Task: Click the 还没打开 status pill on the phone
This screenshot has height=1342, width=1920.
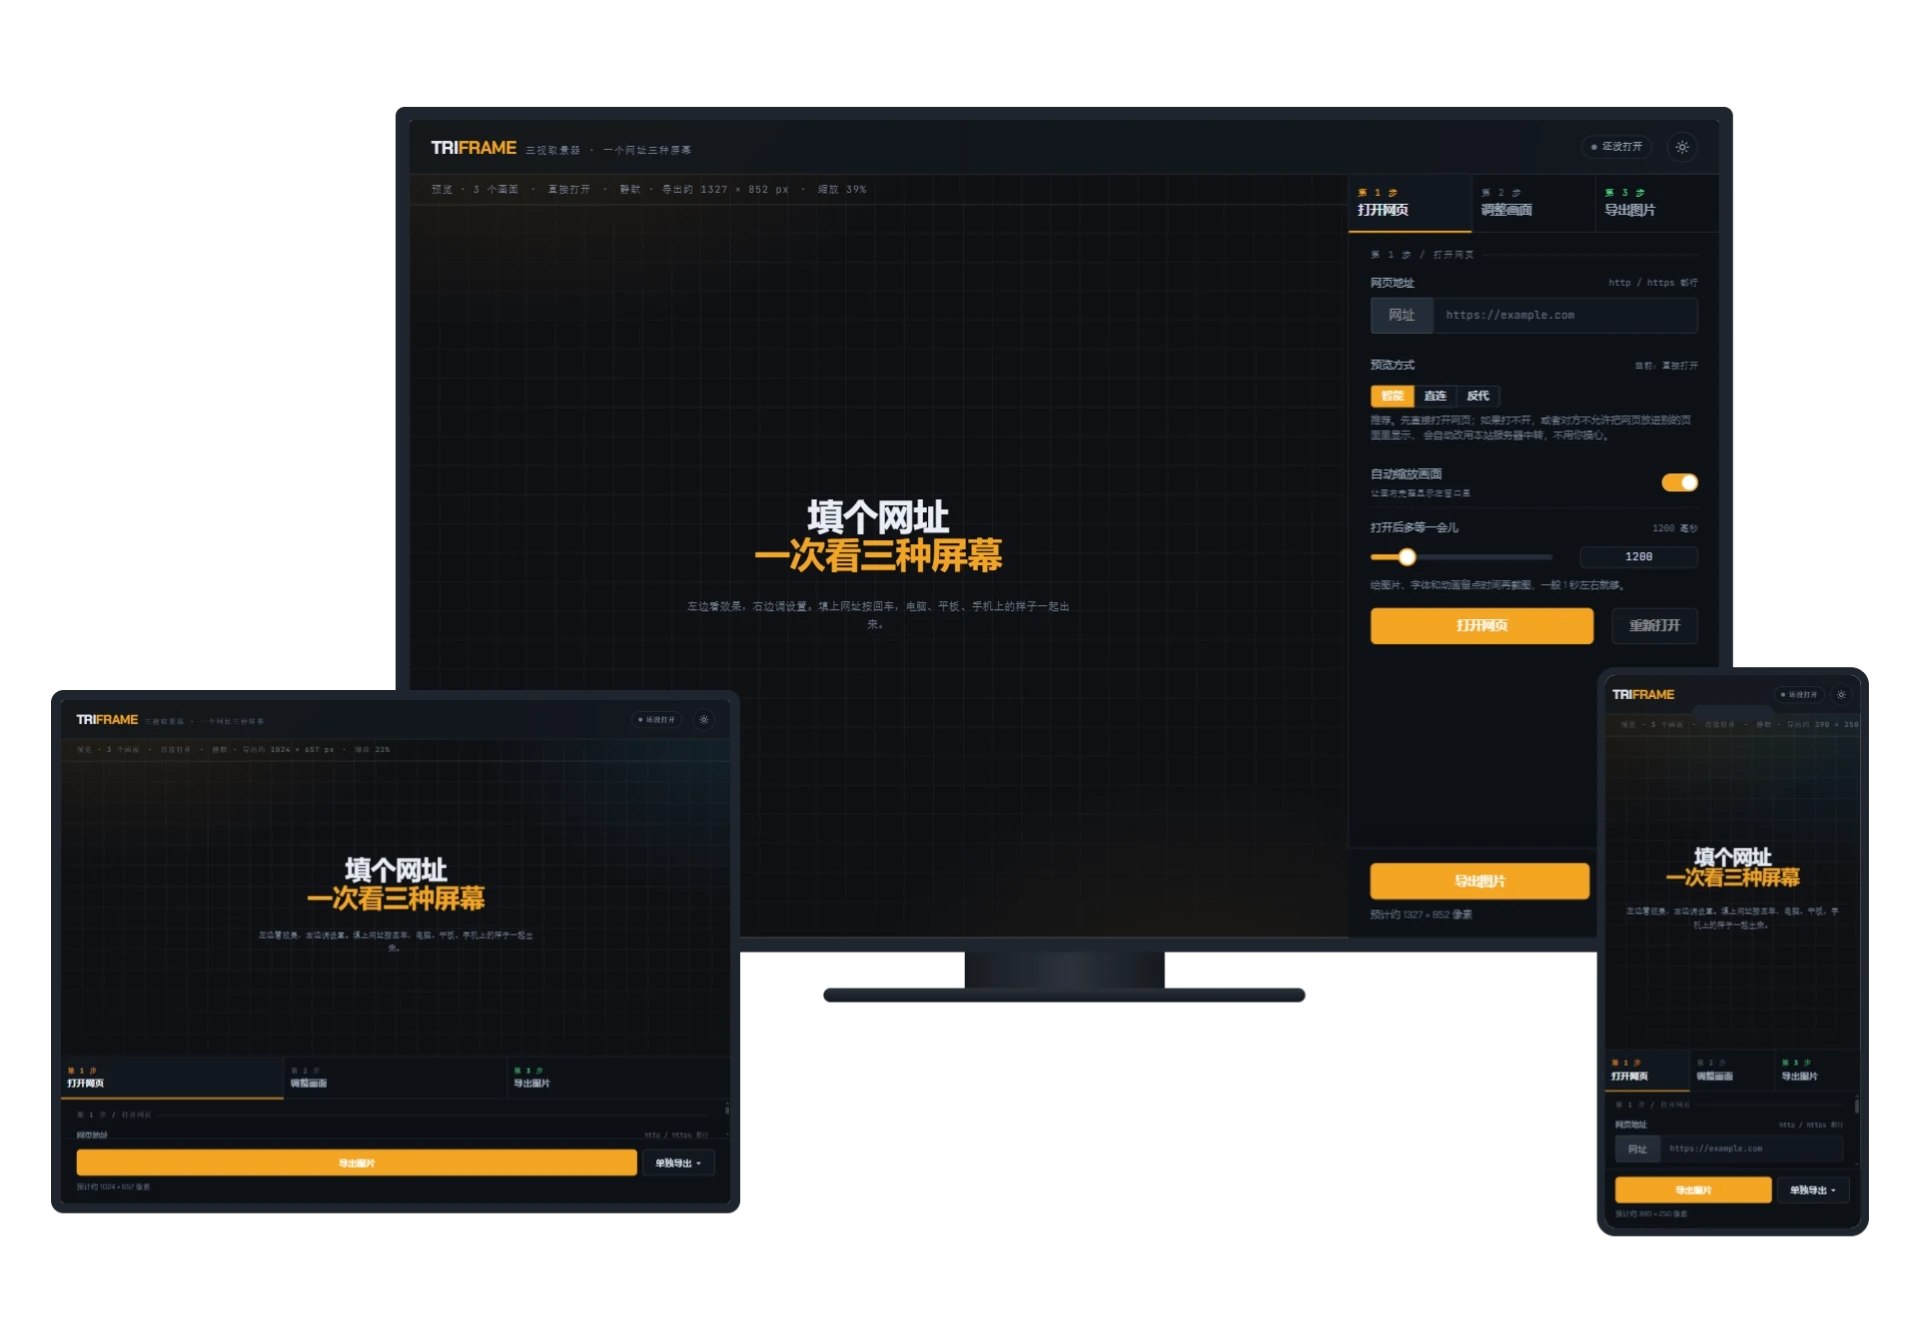Action: pos(1799,694)
